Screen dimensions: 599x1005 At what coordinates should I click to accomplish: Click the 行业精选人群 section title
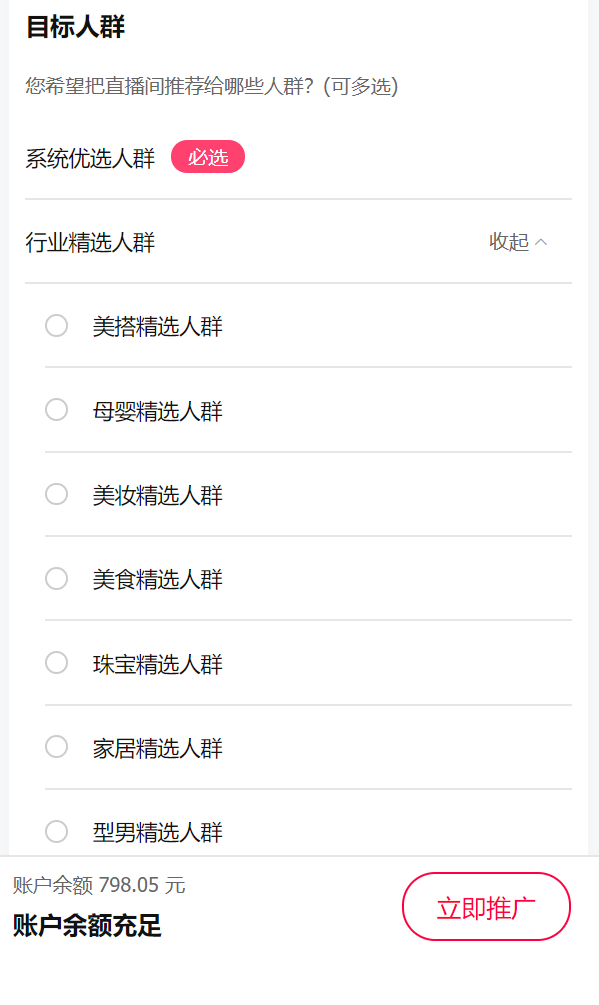tap(88, 242)
